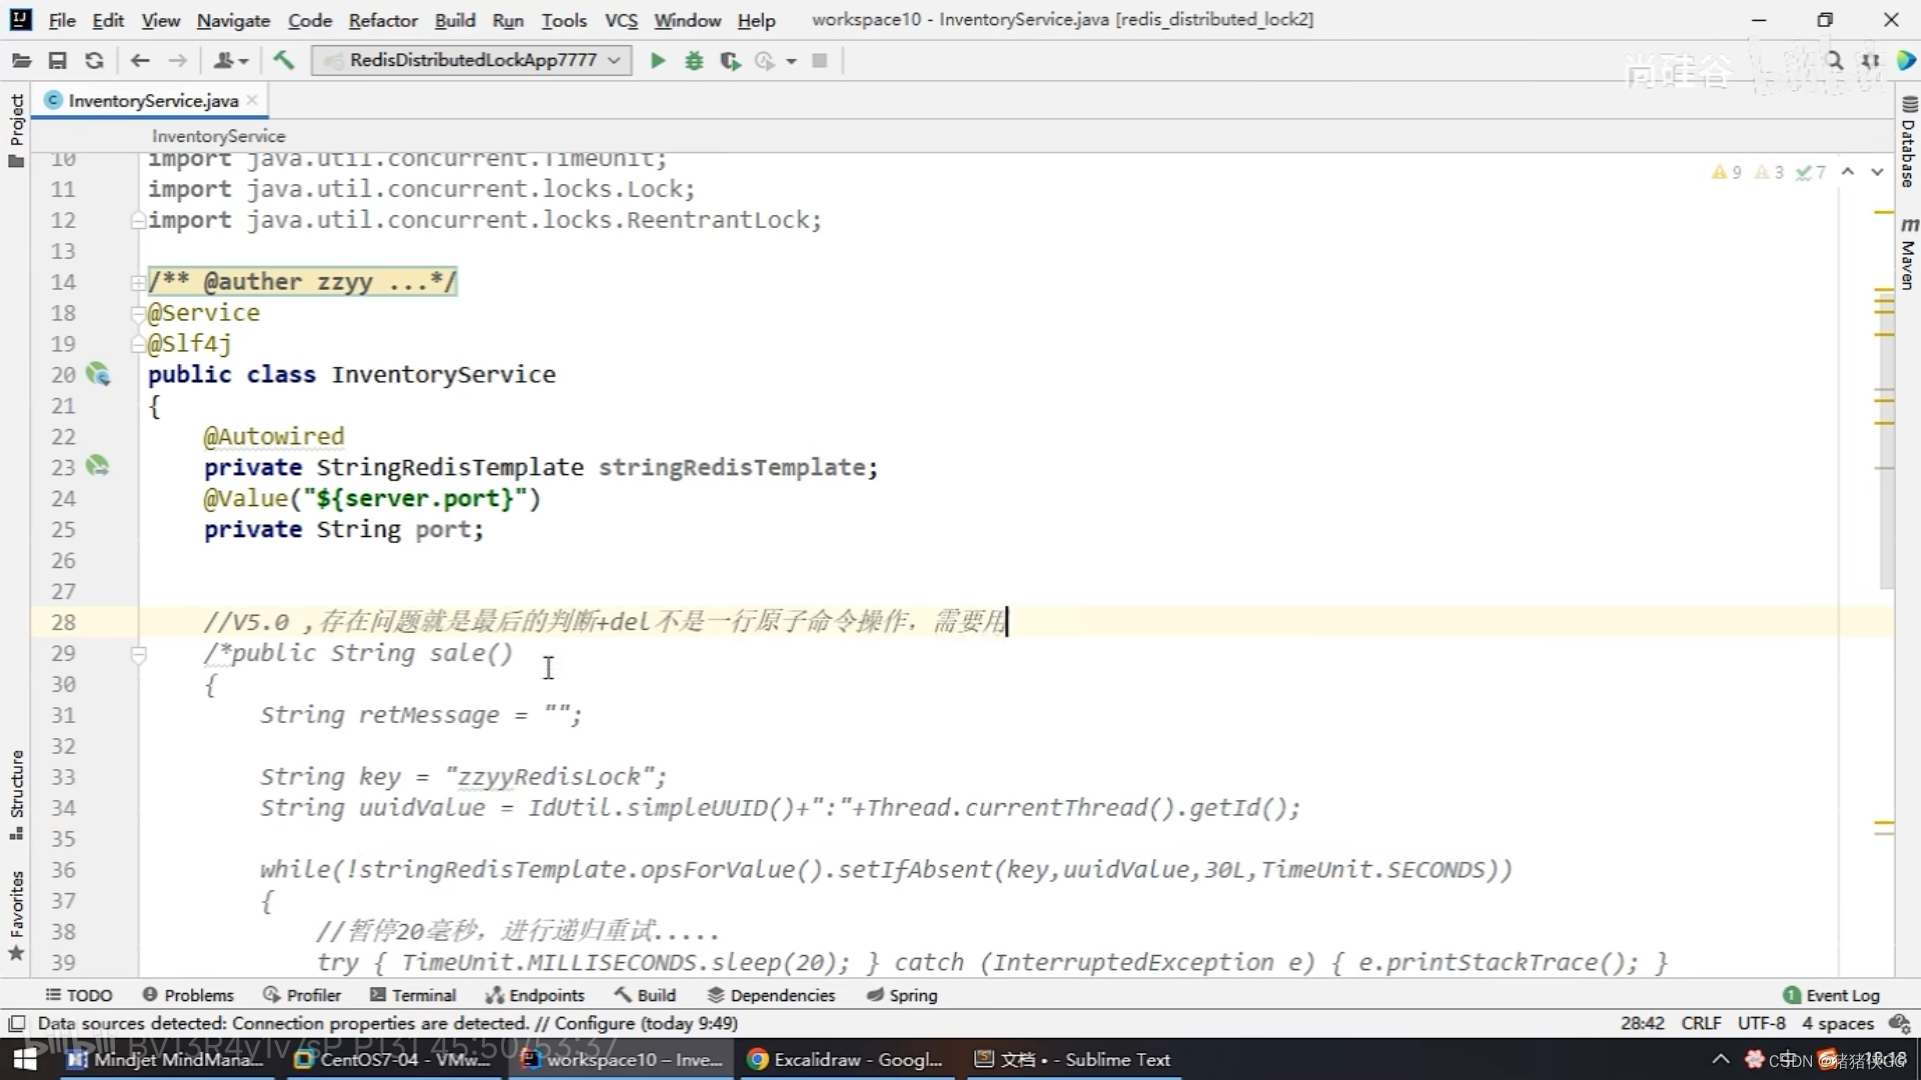Open the Tools menu
Viewport: 1921px width, 1080px height.
564,20
